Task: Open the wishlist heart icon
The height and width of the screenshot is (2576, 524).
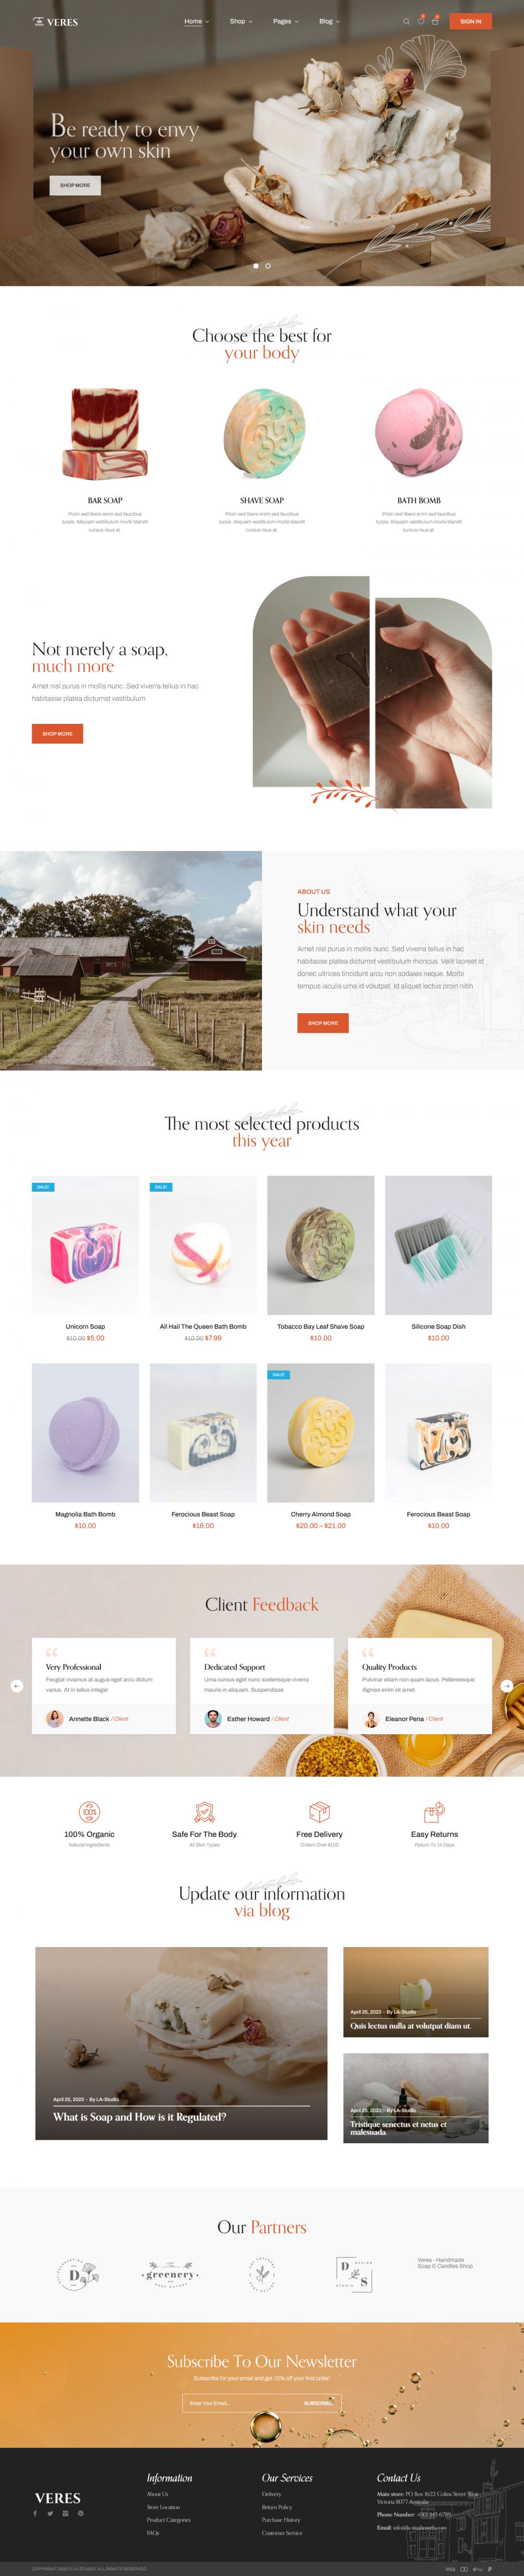Action: click(420, 21)
